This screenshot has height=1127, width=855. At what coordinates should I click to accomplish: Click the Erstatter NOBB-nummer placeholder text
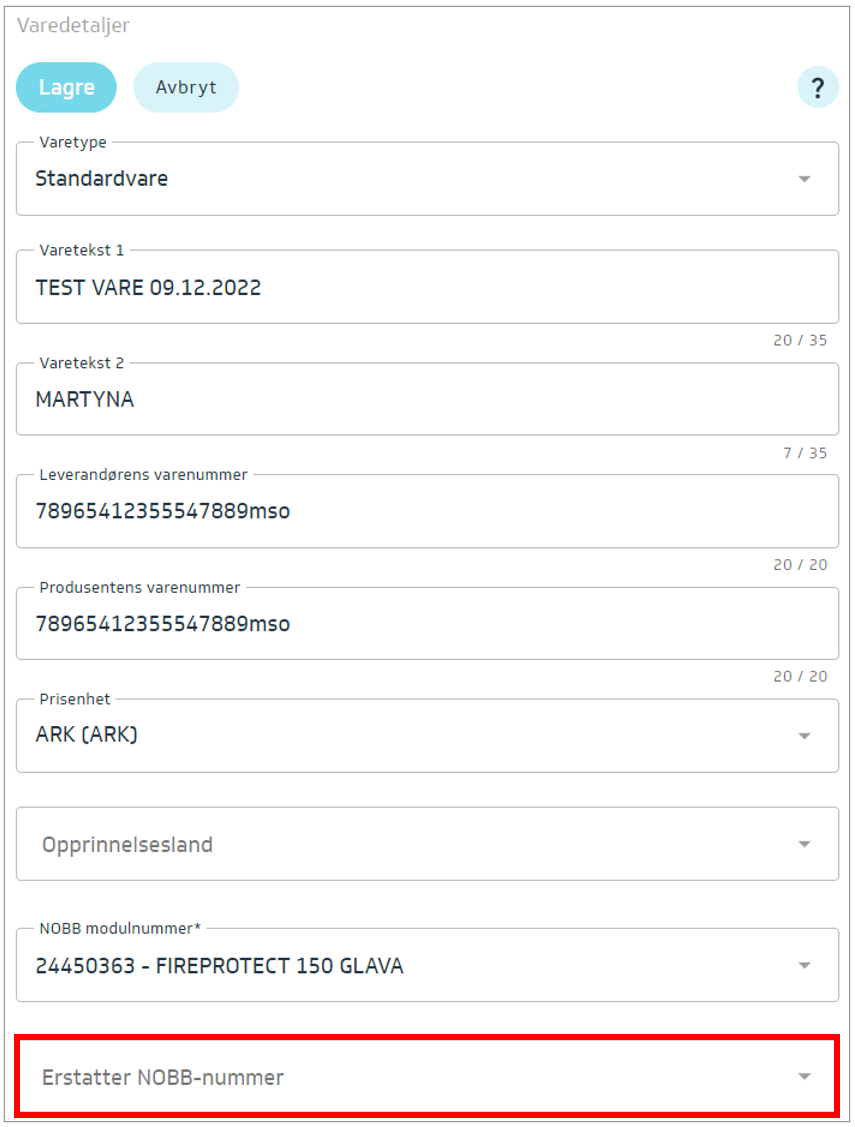click(x=163, y=1078)
